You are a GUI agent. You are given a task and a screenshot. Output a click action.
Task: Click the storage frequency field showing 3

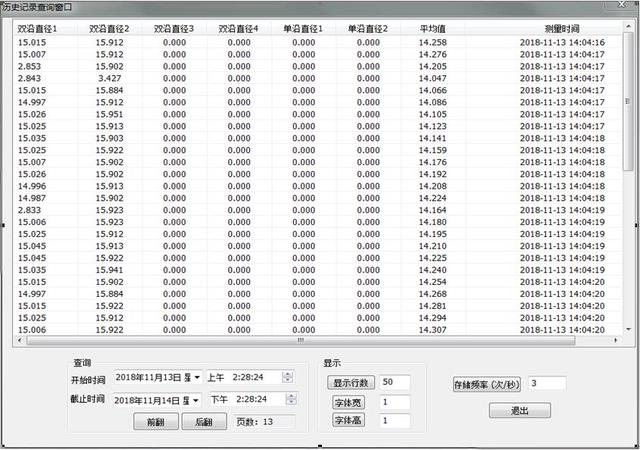pos(546,383)
